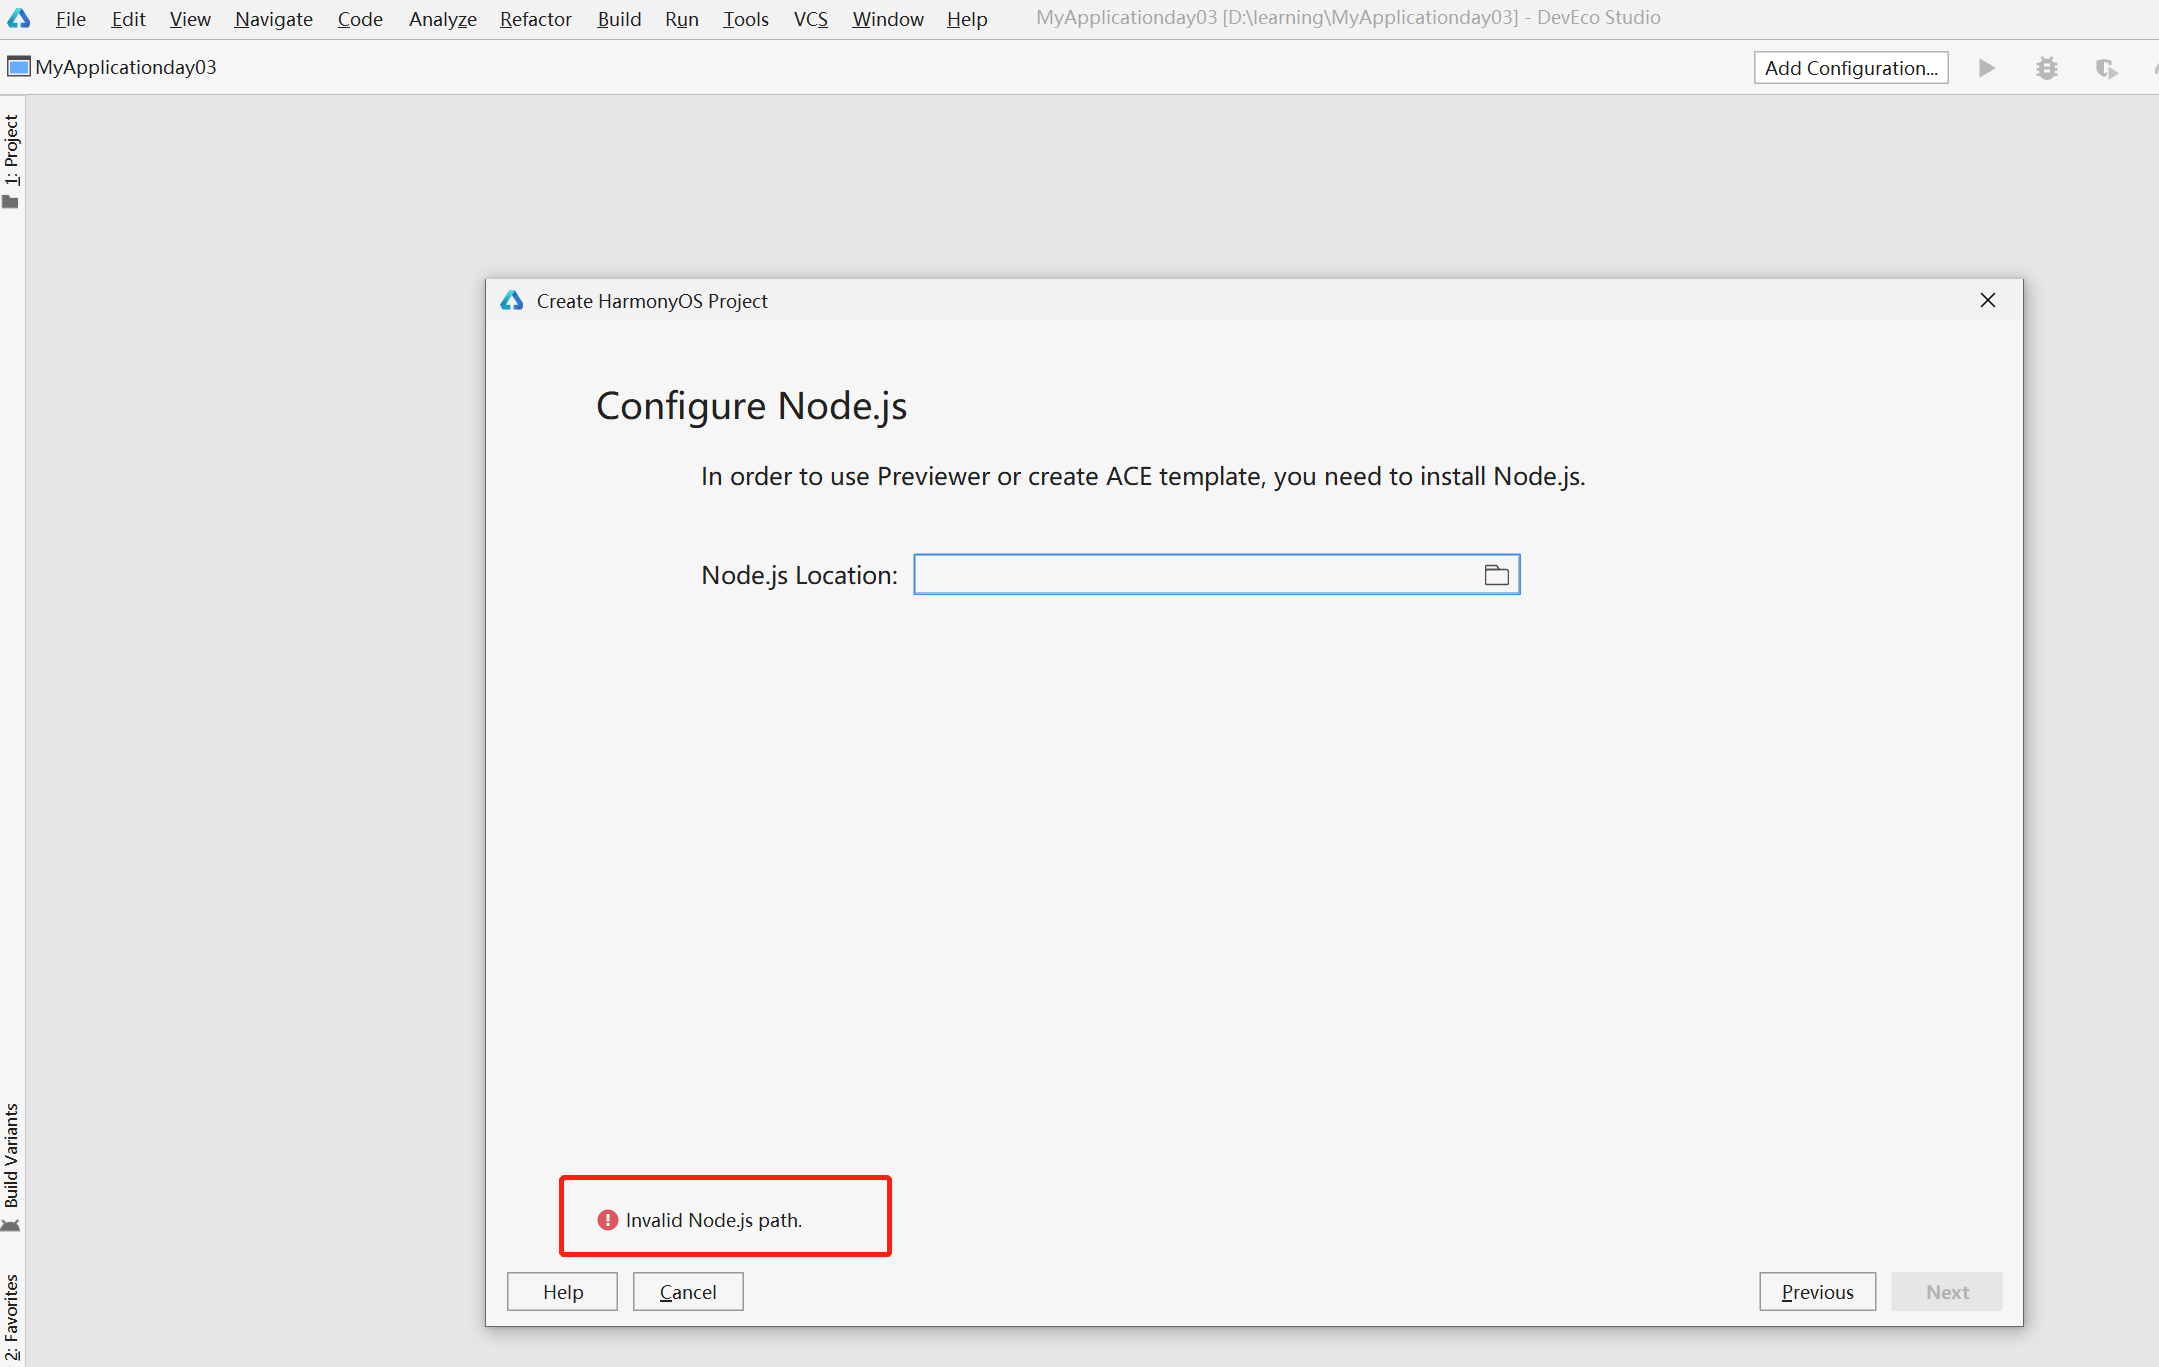The height and width of the screenshot is (1367, 2159).
Task: Open the Refactor menu
Action: (x=535, y=19)
